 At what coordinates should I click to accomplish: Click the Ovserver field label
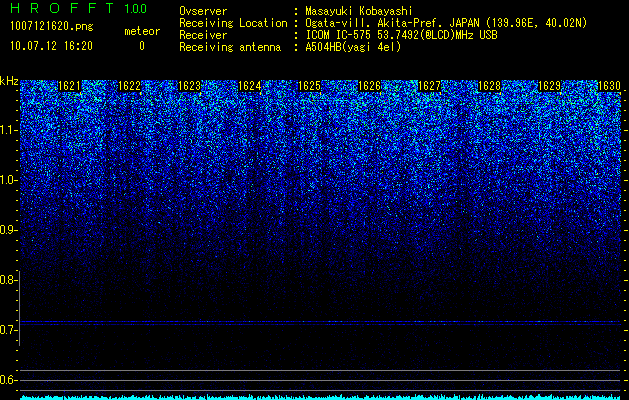pos(203,11)
